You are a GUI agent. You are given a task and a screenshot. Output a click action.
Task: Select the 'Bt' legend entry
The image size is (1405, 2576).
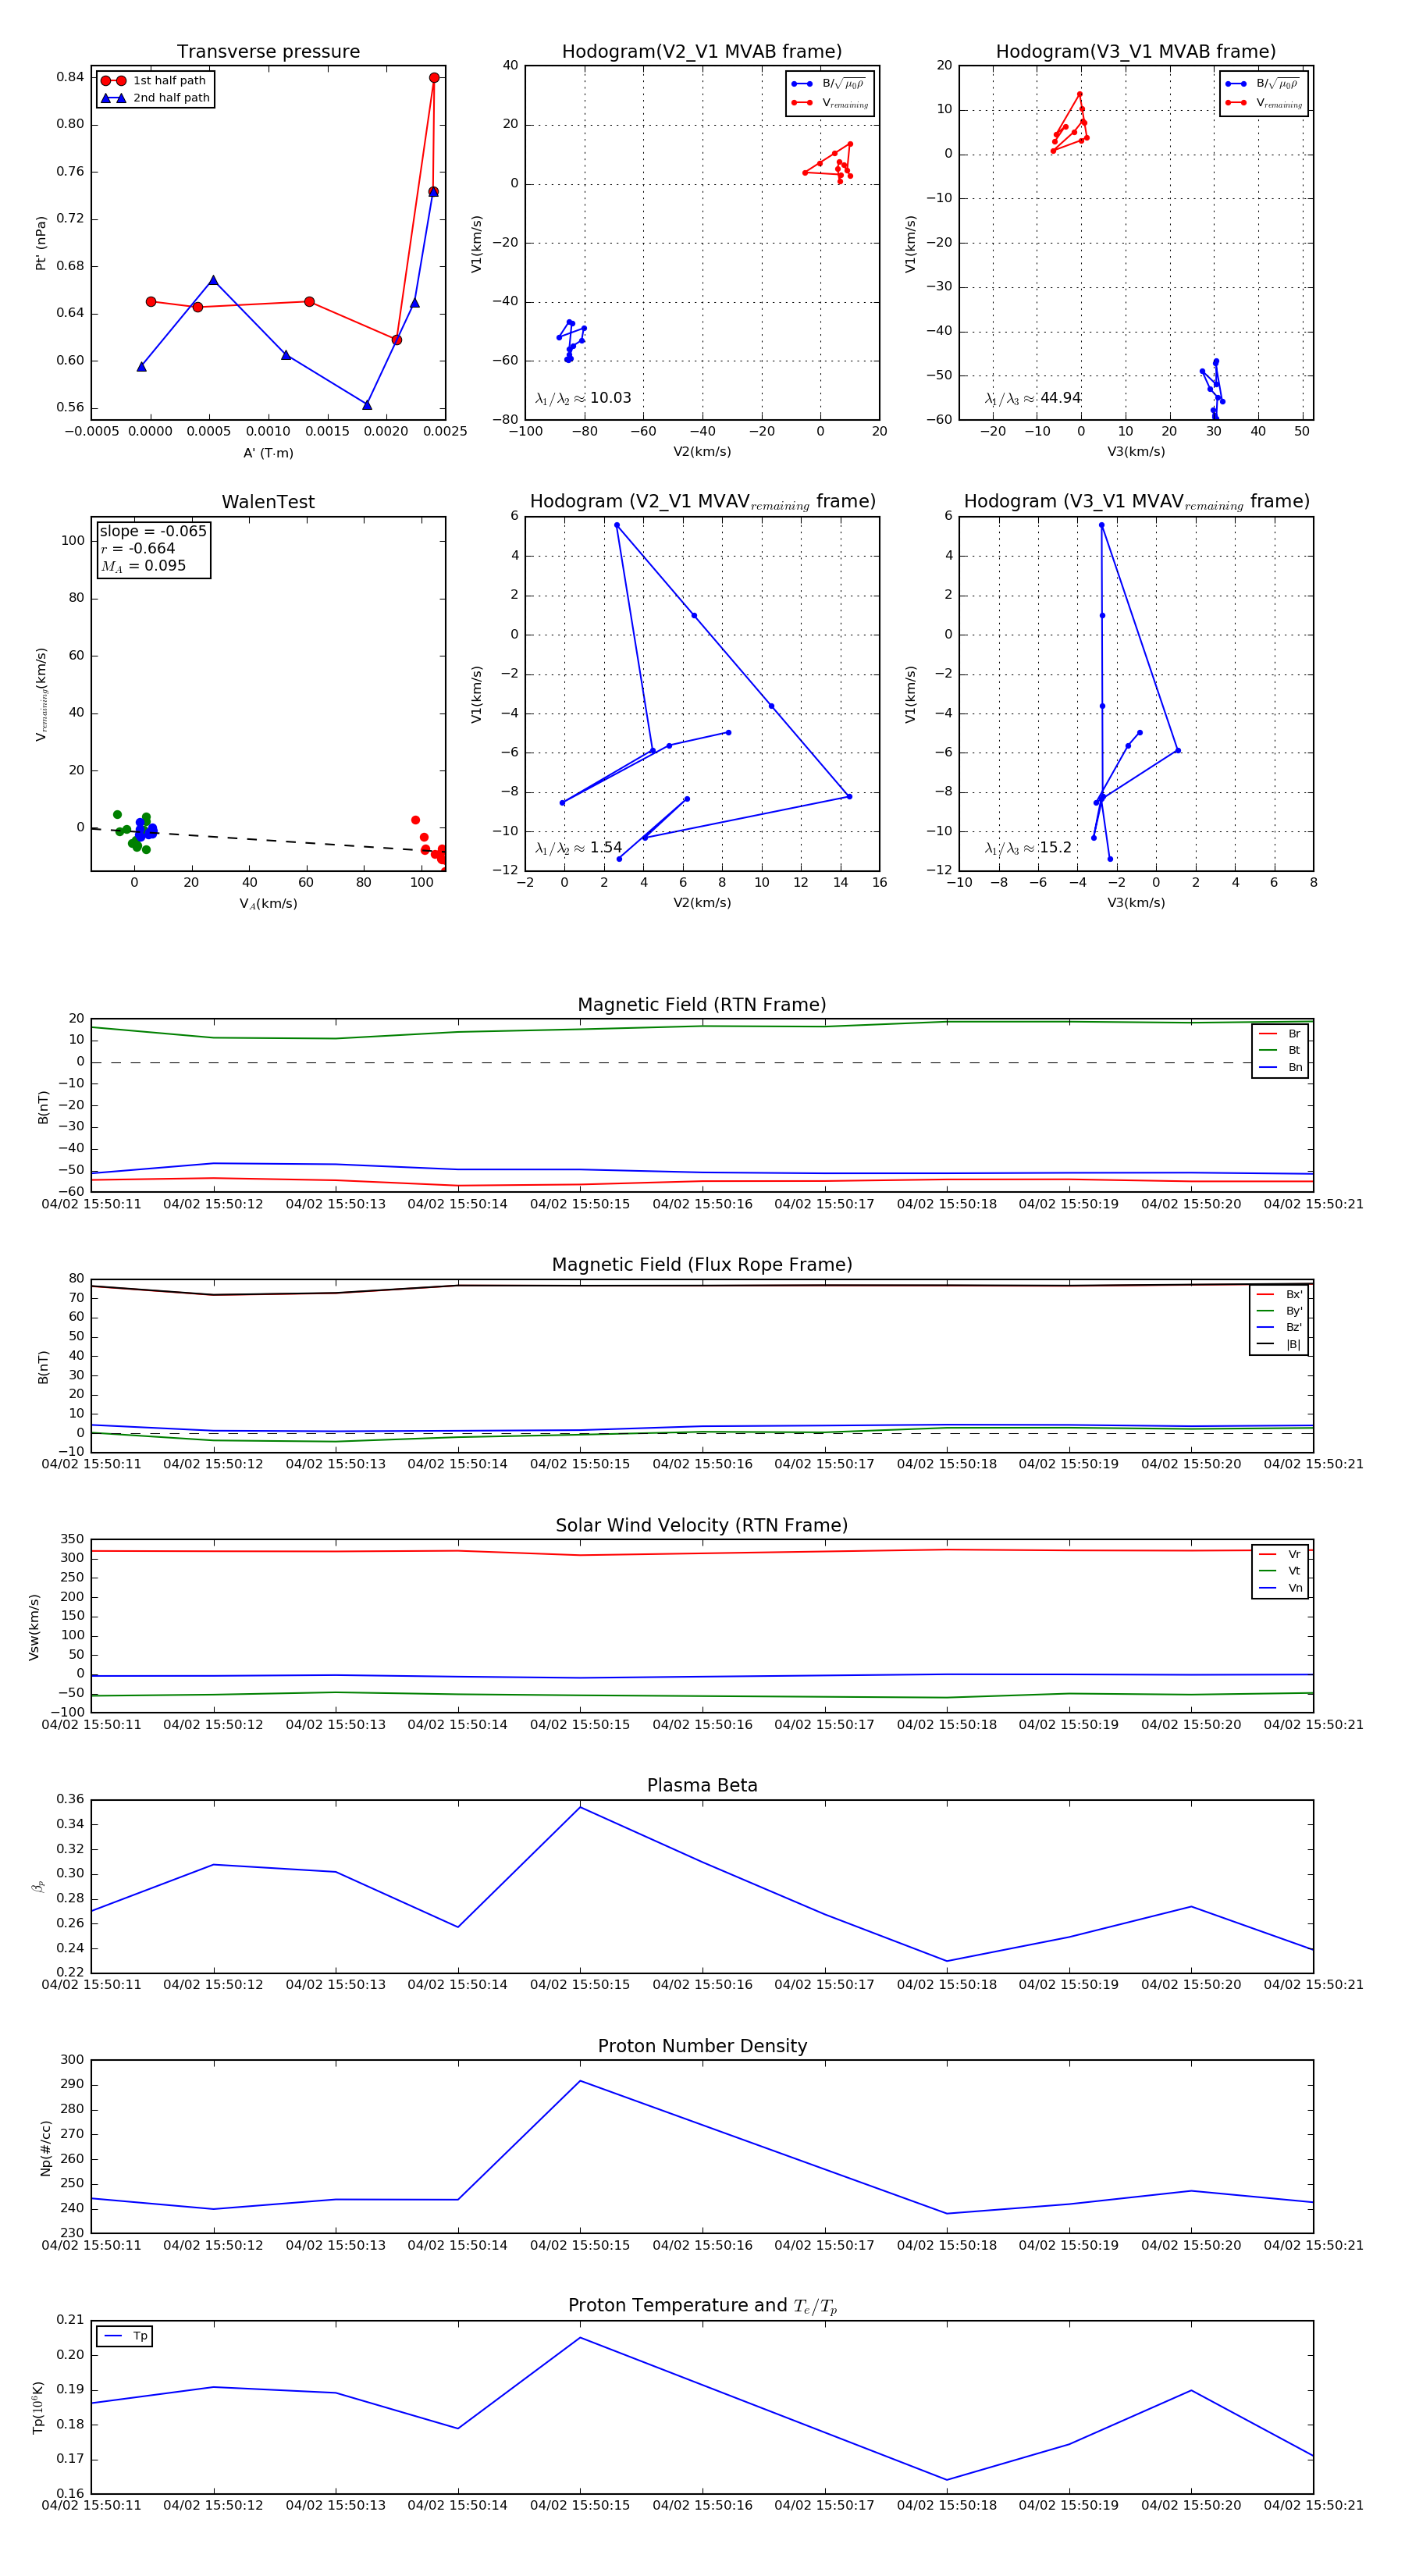(1280, 1050)
